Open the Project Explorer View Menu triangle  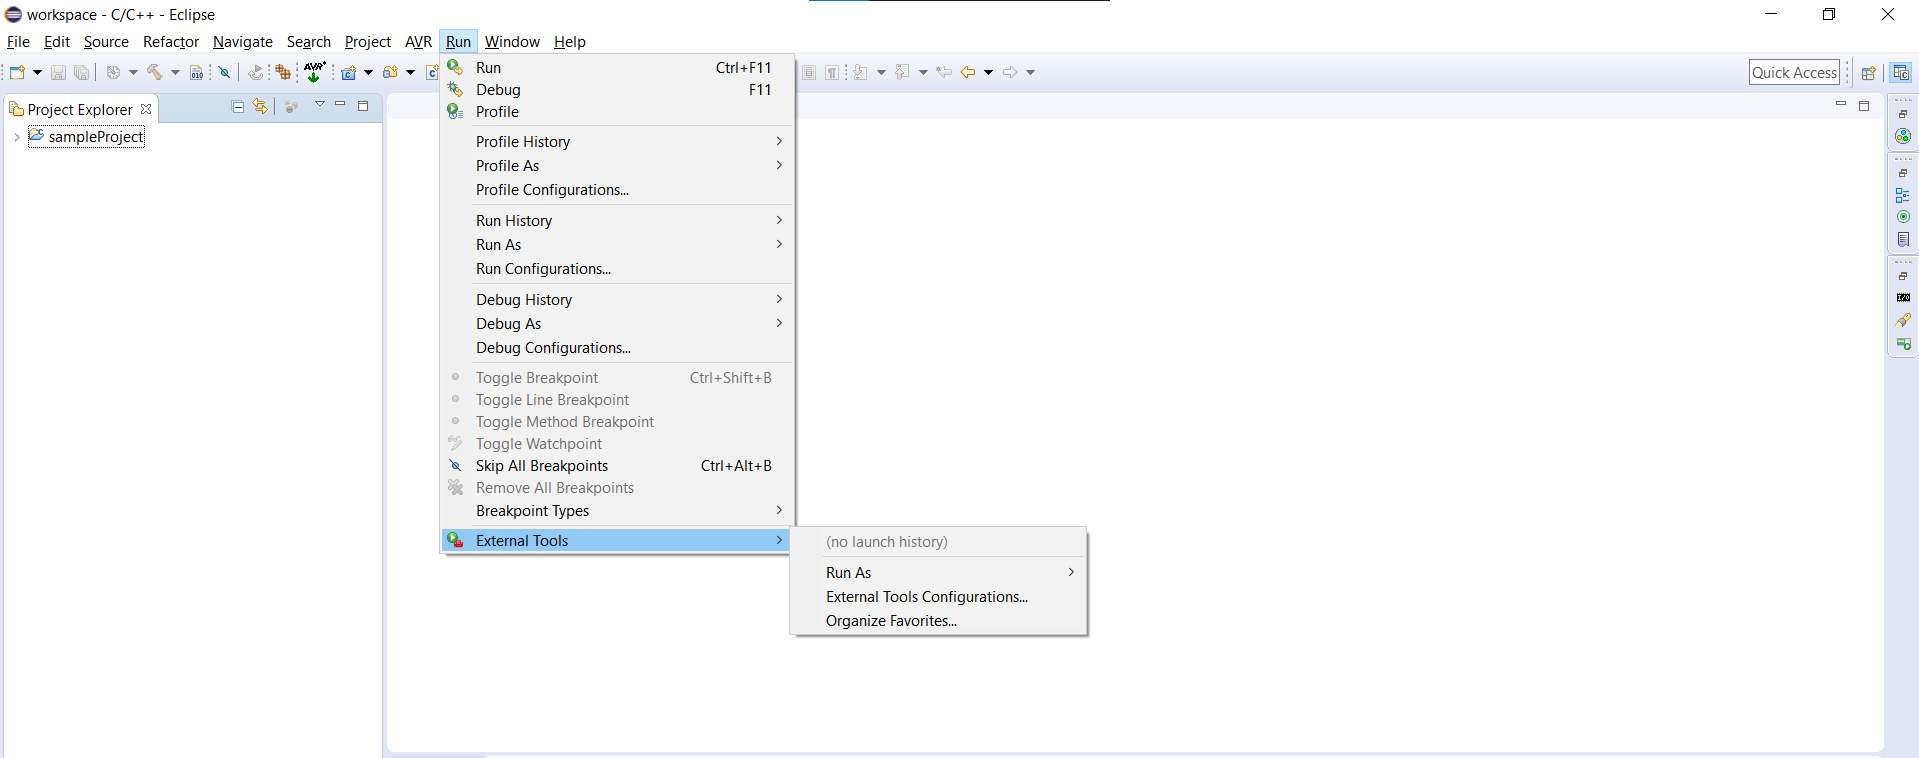[x=320, y=105]
